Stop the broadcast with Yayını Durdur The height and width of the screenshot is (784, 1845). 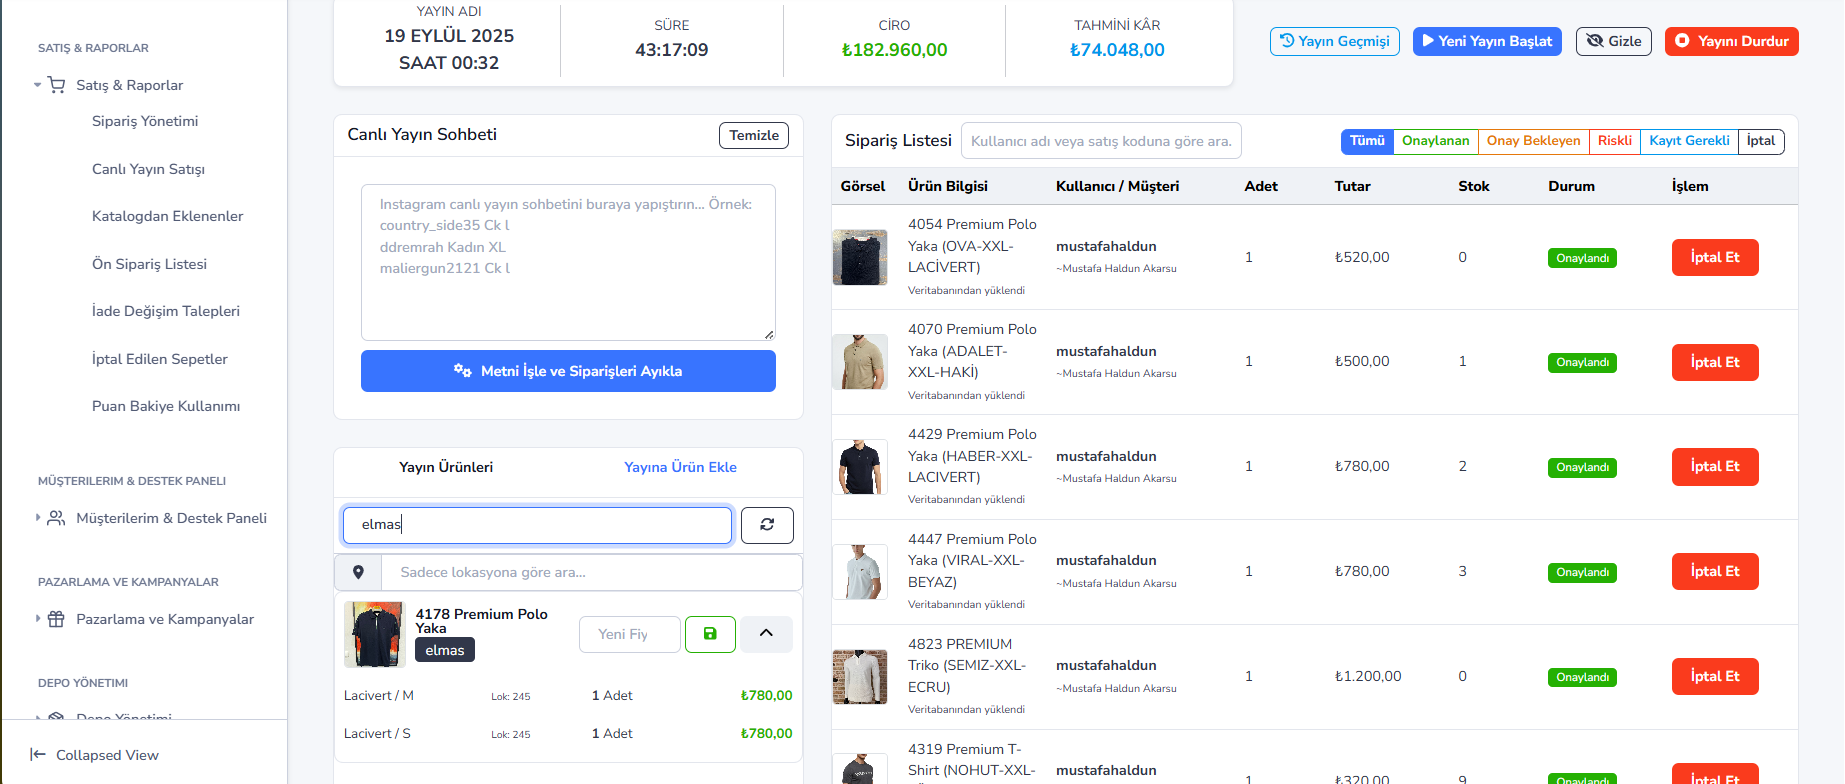(1731, 41)
